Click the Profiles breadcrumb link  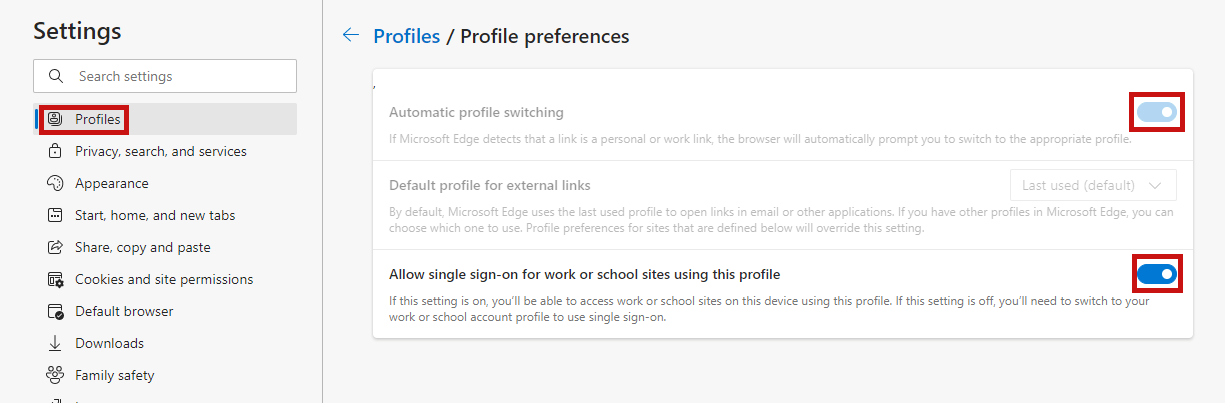pos(406,36)
